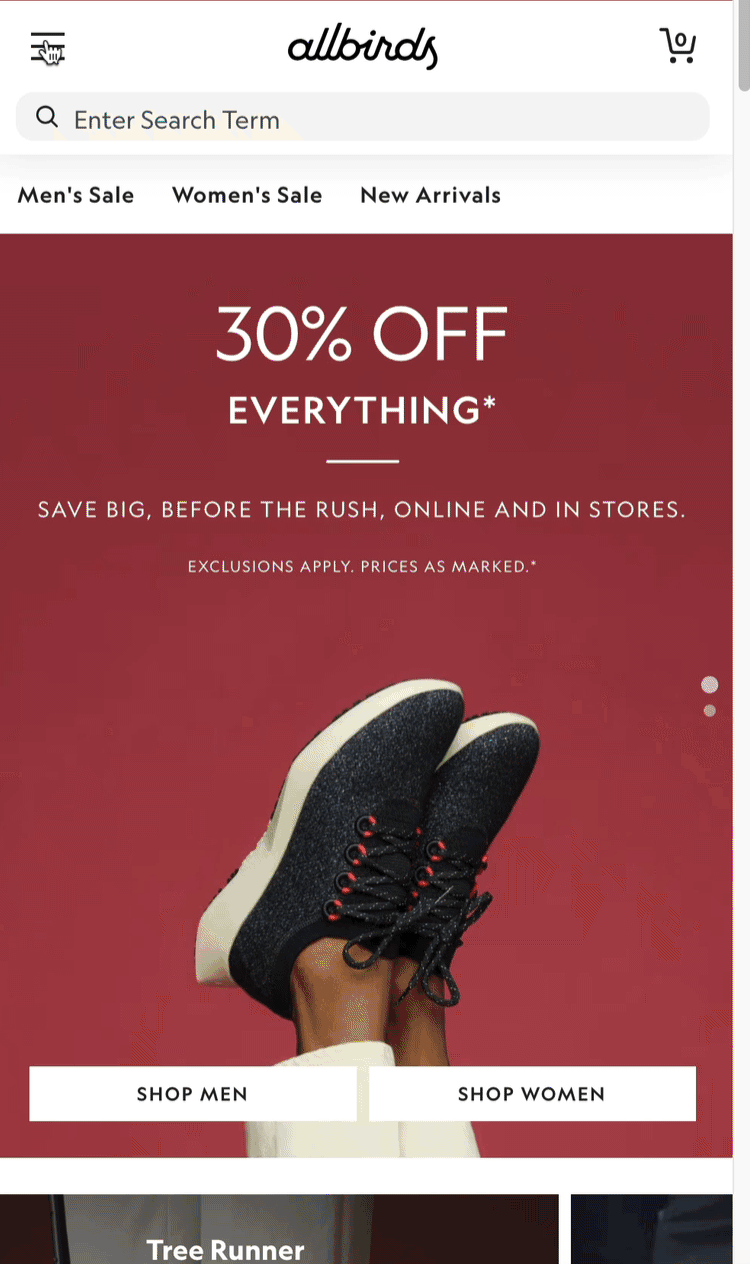Click the SHOP WOMEN button
This screenshot has height=1264, width=750.
coord(532,1094)
